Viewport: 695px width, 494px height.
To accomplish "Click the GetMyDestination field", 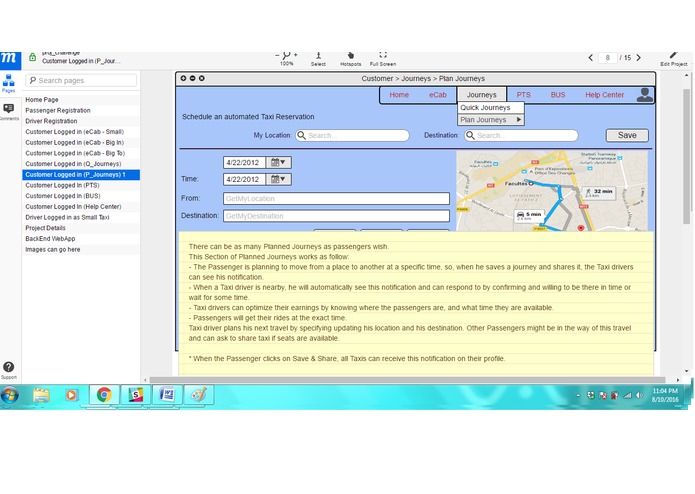I will tap(336, 216).
